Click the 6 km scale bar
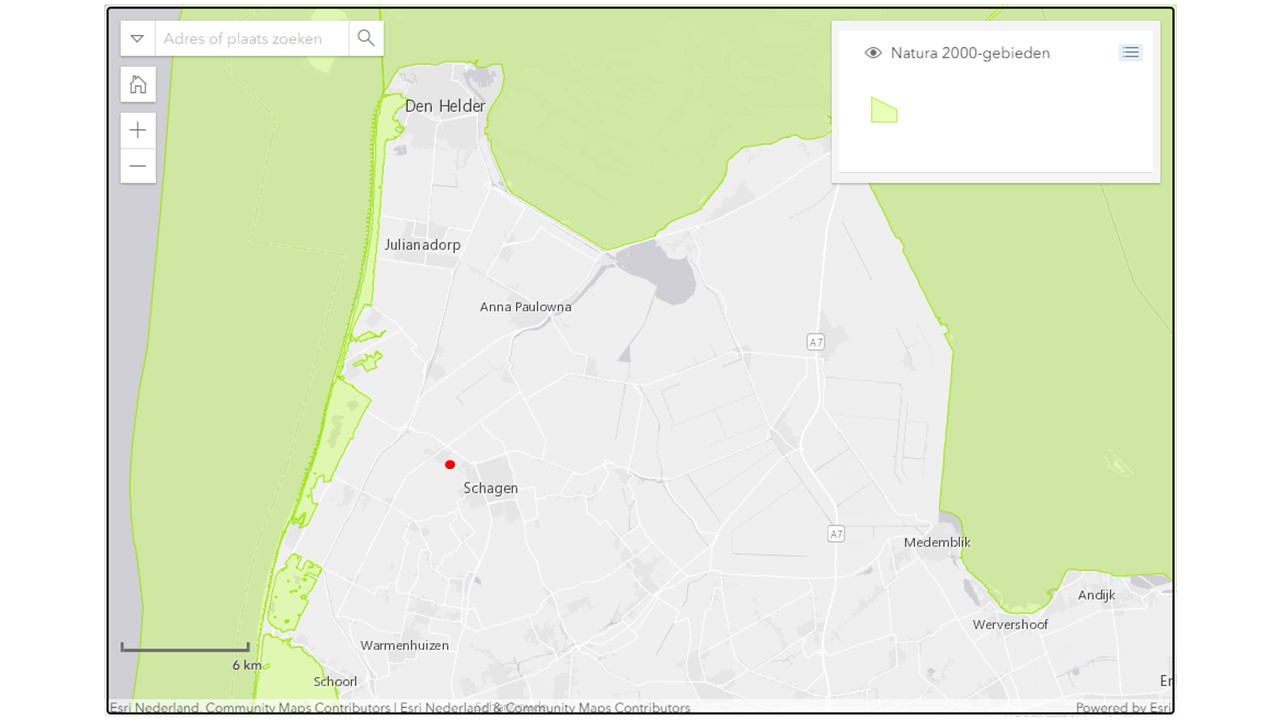This screenshot has height=720, width=1280. coord(185,650)
